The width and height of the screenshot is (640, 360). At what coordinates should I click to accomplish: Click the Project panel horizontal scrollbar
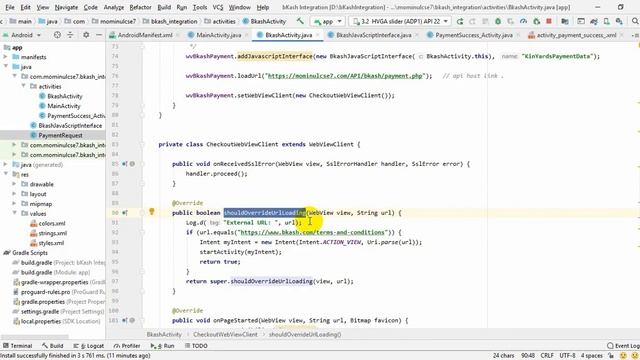pos(35,338)
